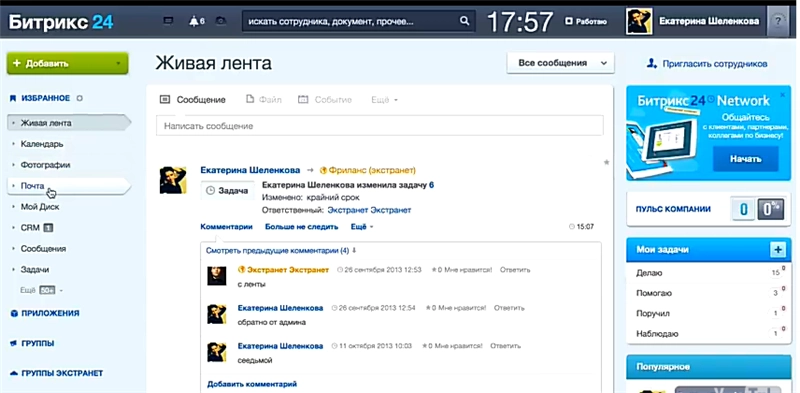Open Почта in the sidebar

point(69,186)
